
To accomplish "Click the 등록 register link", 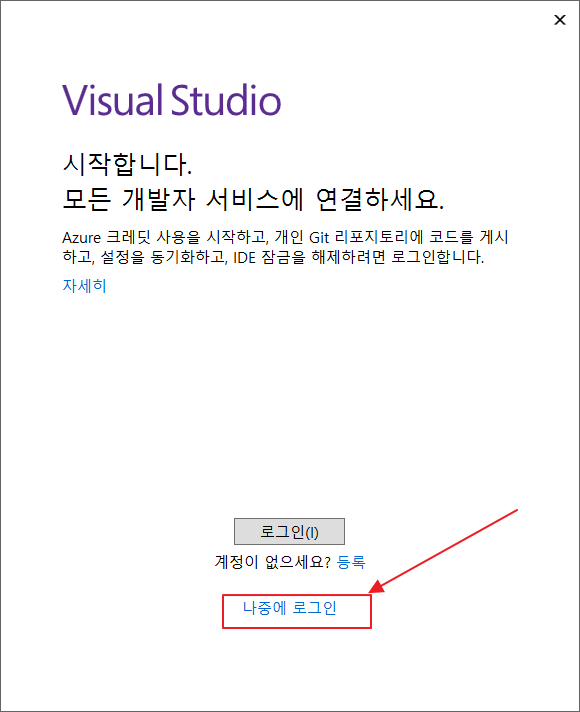I will point(351,562).
